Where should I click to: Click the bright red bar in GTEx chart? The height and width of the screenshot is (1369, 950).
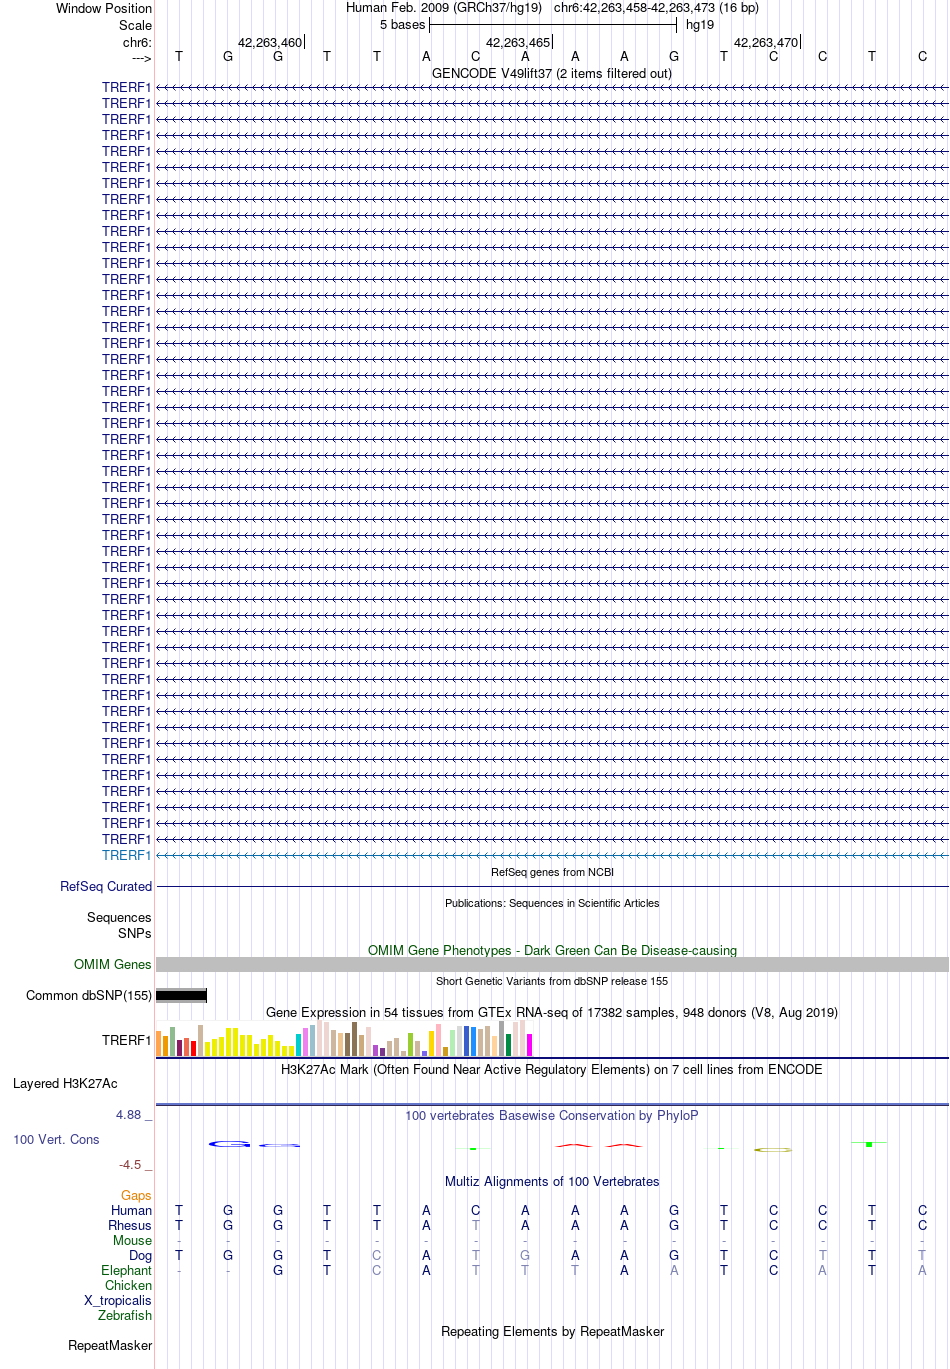point(193,1048)
